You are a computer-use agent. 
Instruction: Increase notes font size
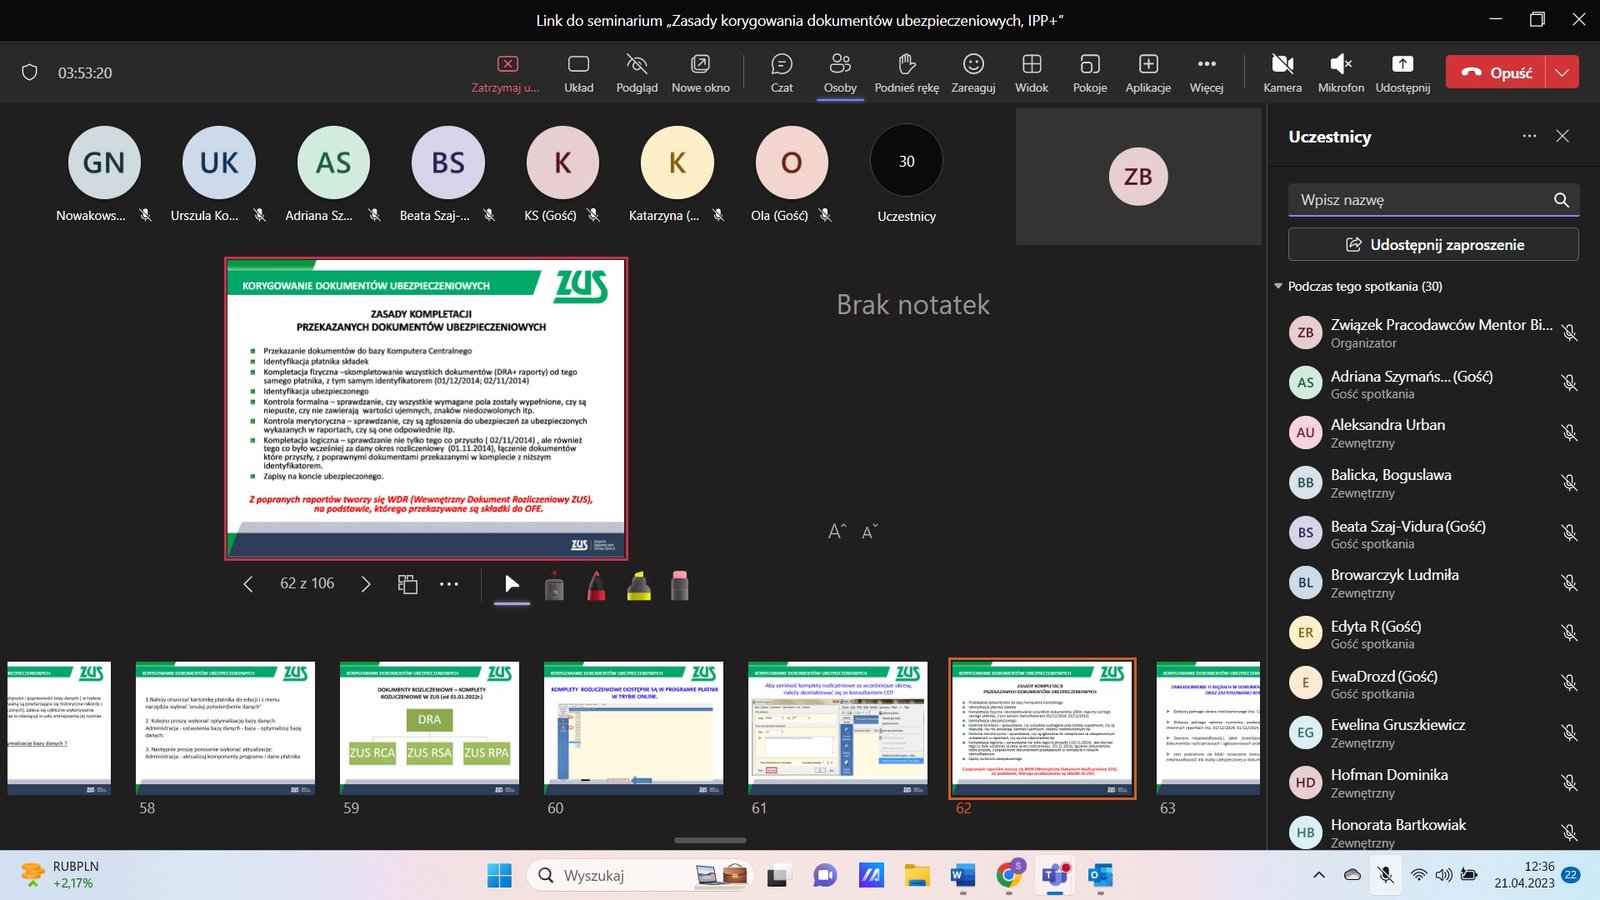pyautogui.click(x=837, y=532)
